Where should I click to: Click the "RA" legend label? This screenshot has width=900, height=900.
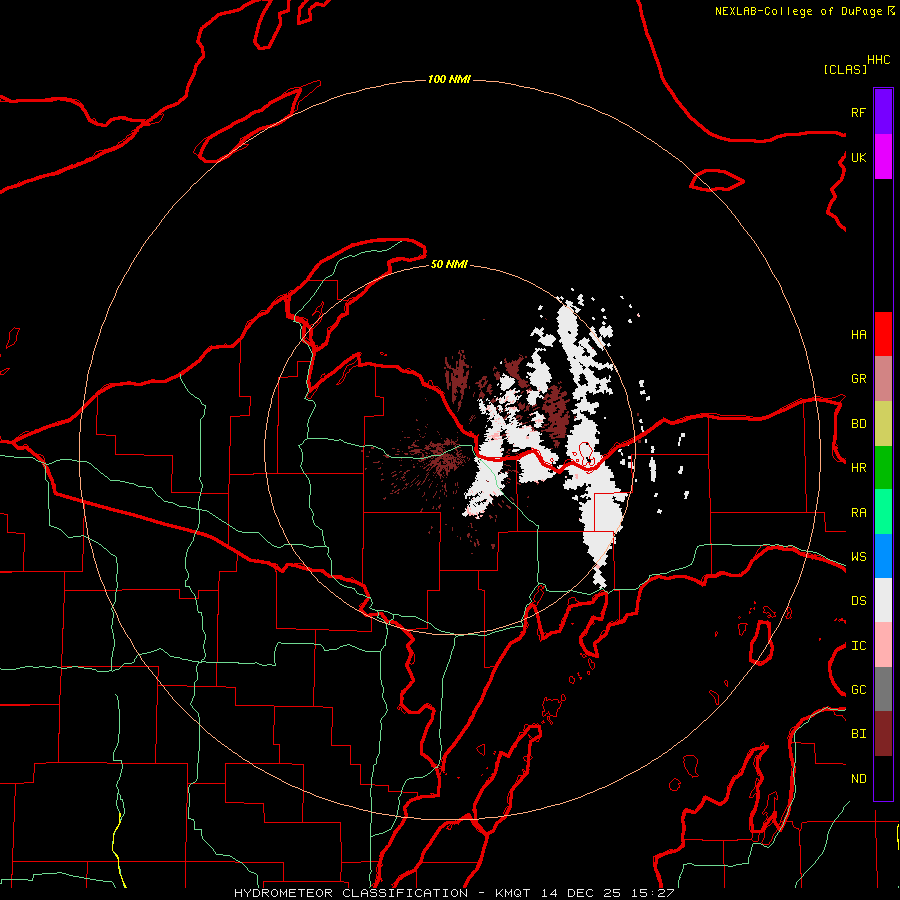(858, 513)
